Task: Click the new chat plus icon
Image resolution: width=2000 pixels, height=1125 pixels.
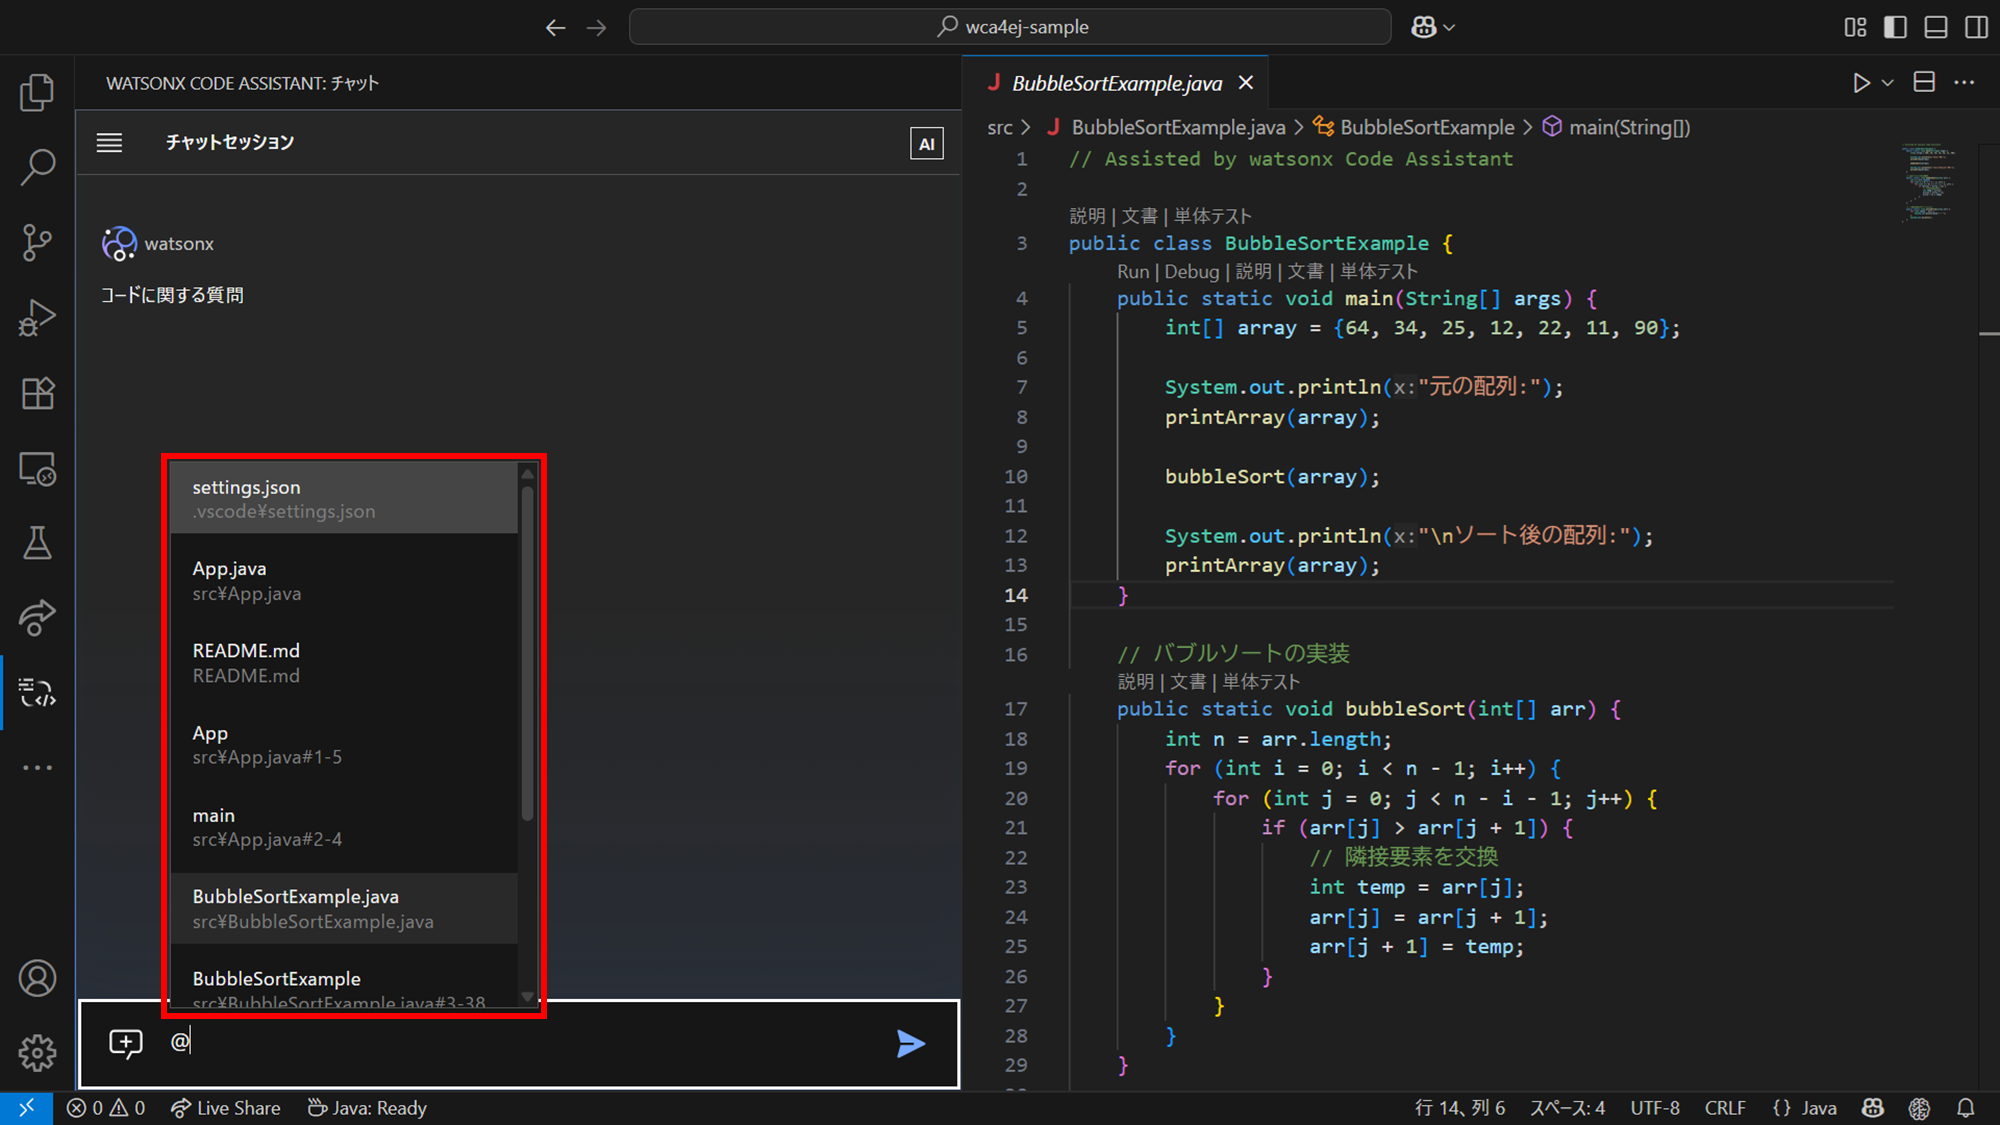Action: (x=126, y=1043)
